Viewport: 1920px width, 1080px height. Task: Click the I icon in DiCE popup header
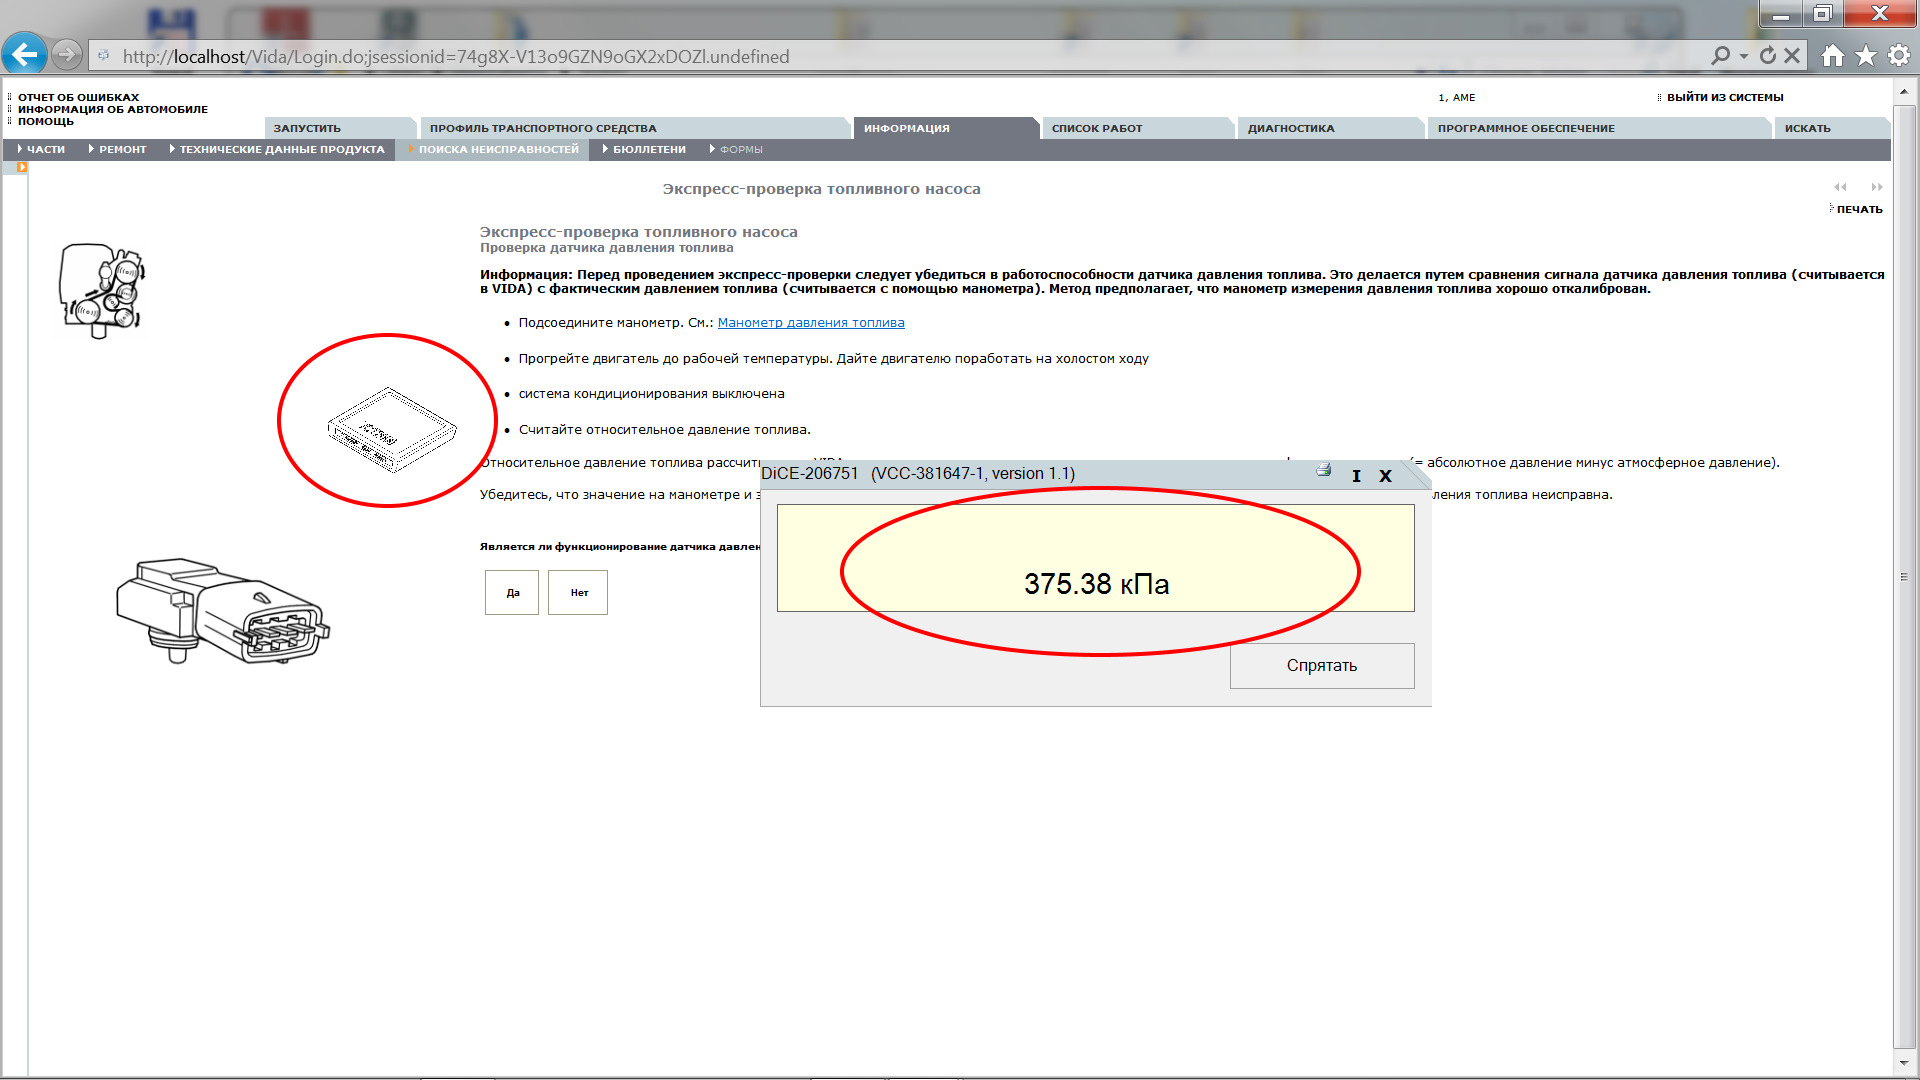pyautogui.click(x=1356, y=476)
